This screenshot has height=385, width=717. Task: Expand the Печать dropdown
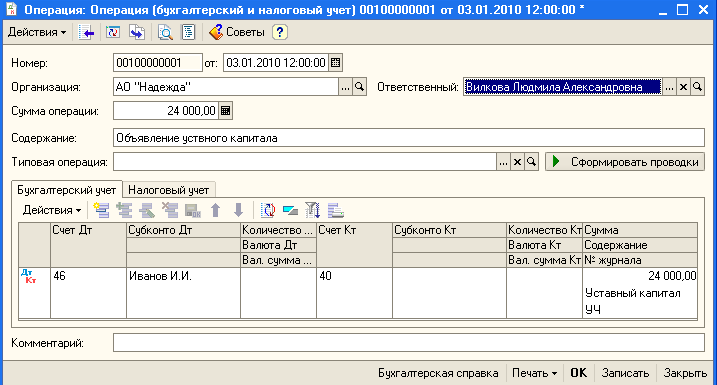coord(535,373)
